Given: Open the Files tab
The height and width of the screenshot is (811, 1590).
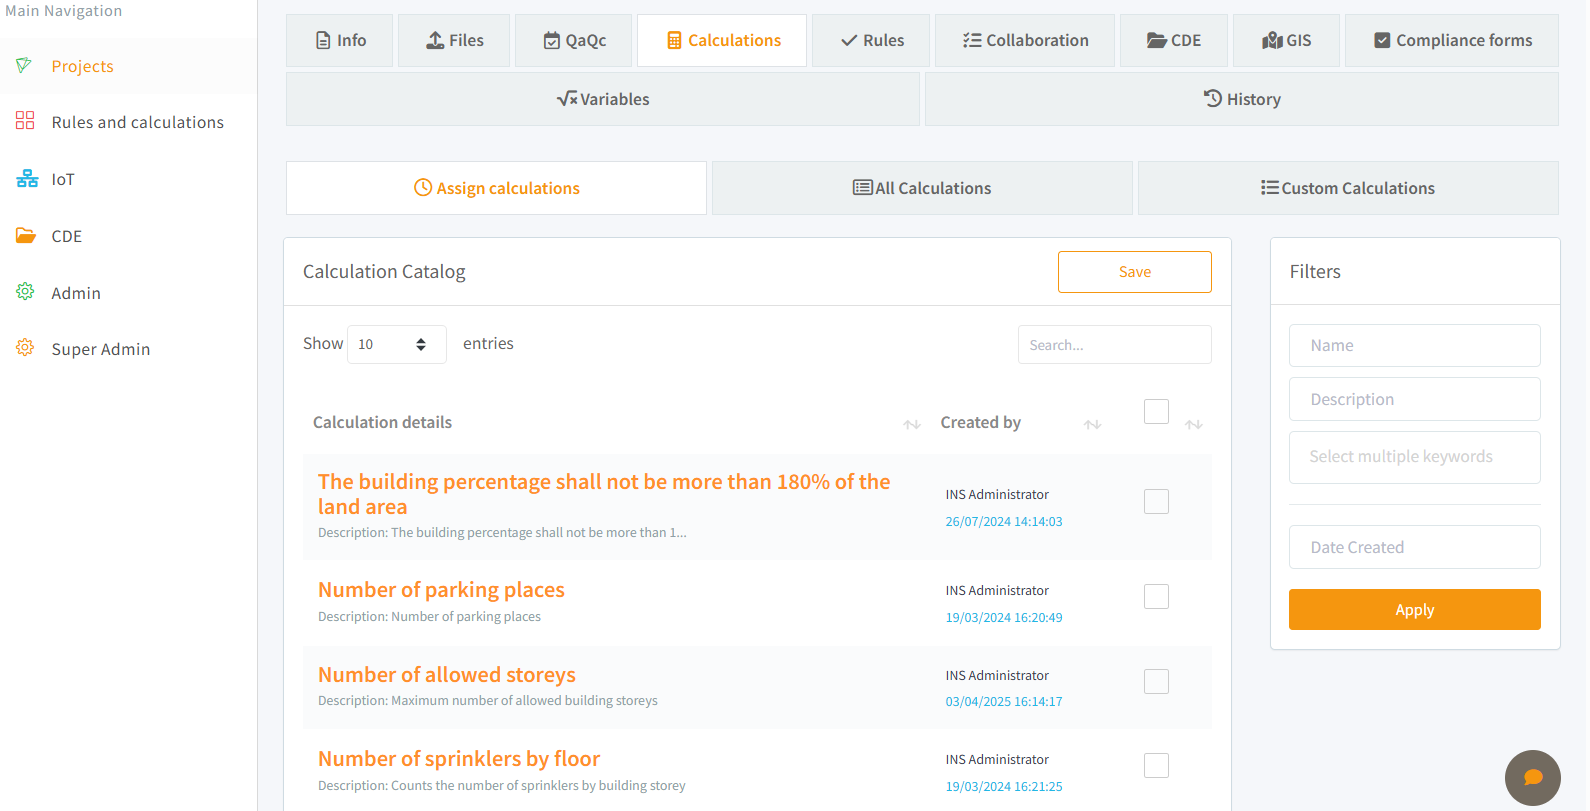Looking at the screenshot, I should coord(454,40).
